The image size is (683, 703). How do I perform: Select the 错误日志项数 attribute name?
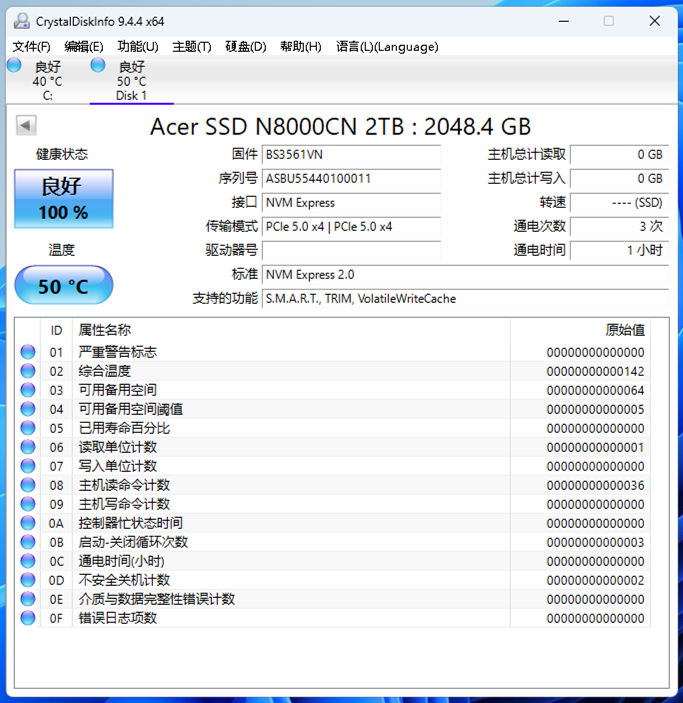pos(117,618)
